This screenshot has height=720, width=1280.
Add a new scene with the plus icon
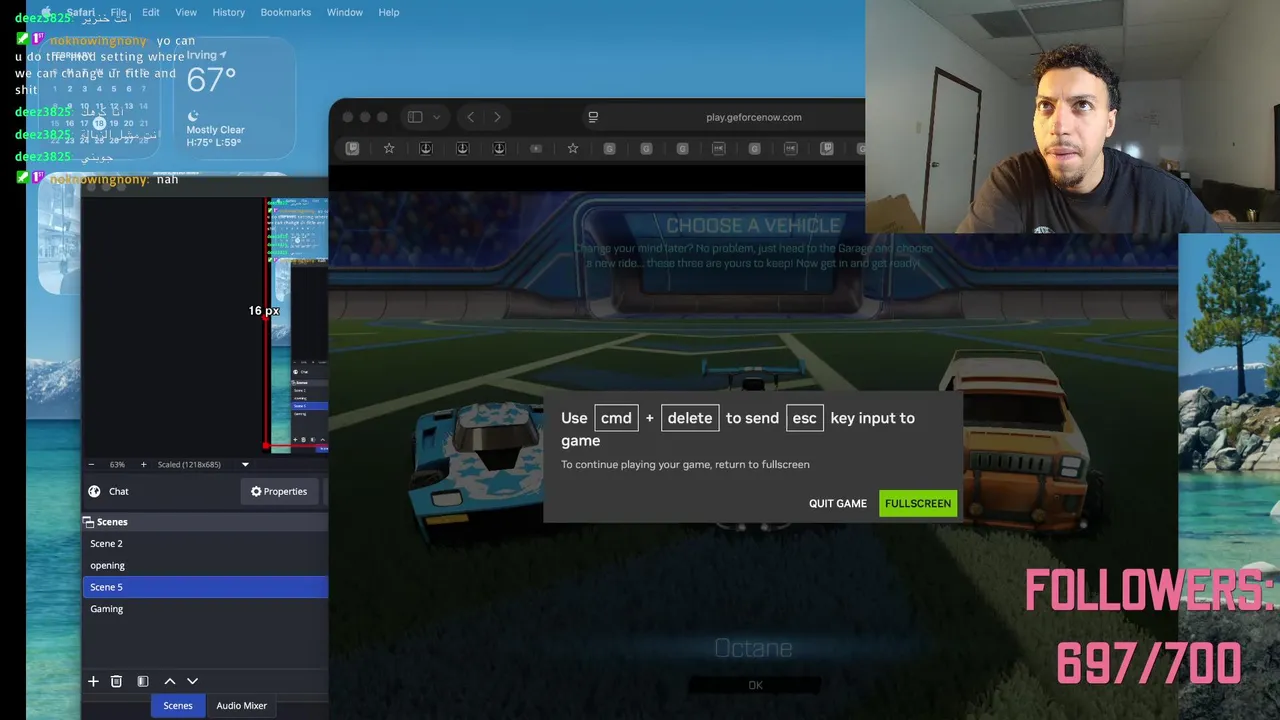point(93,681)
